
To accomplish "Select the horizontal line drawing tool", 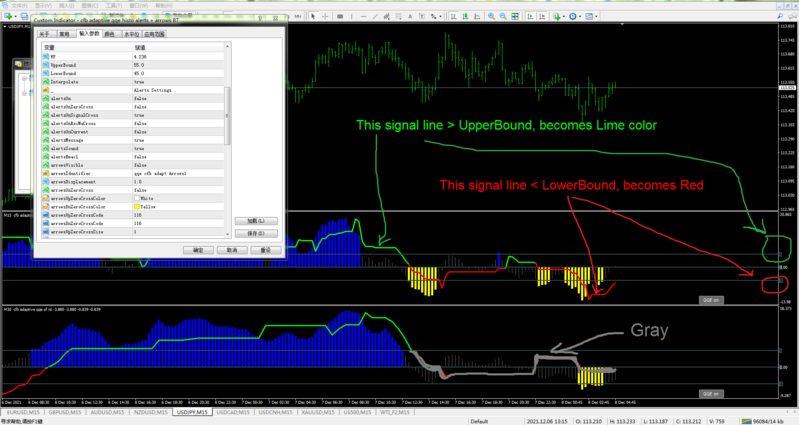I will pyautogui.click(x=363, y=16).
